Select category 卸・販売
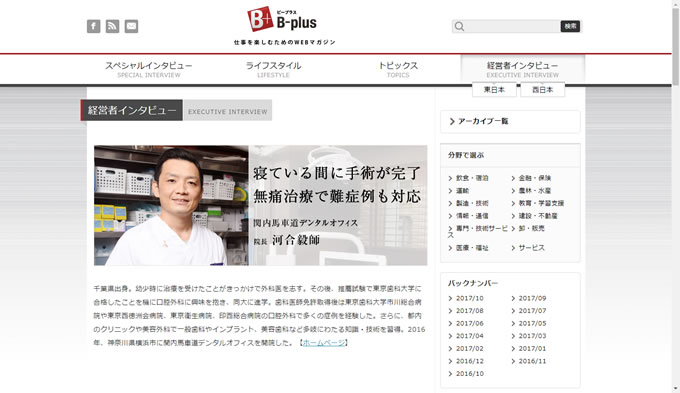The image size is (680, 393). tap(531, 228)
